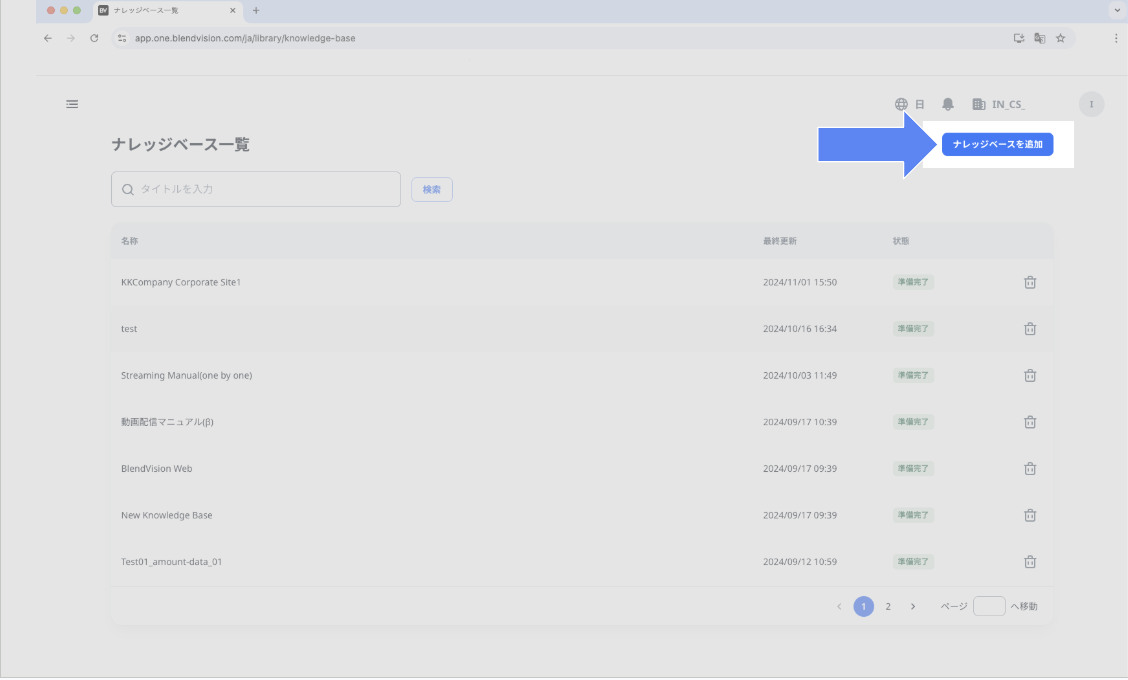Open Test01_amount-data_01 row
1128x680 pixels.
point(582,562)
